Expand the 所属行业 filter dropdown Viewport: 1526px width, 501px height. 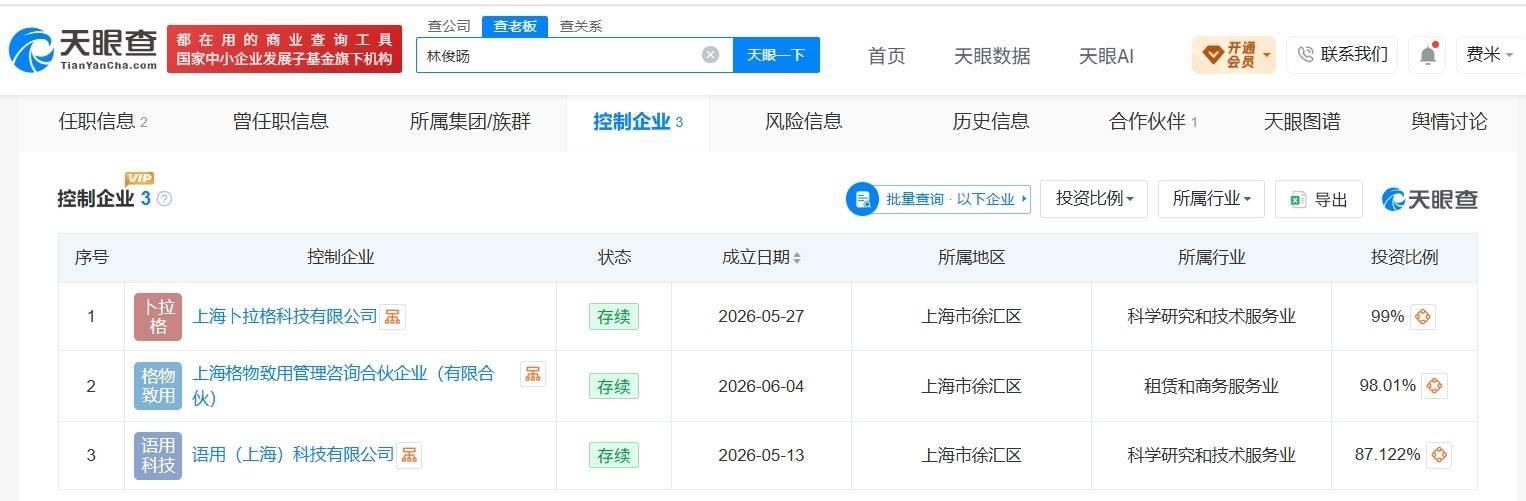click(1211, 199)
